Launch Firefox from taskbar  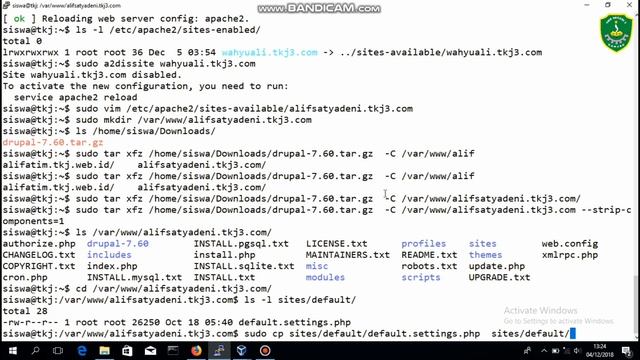pyautogui.click(x=196, y=351)
